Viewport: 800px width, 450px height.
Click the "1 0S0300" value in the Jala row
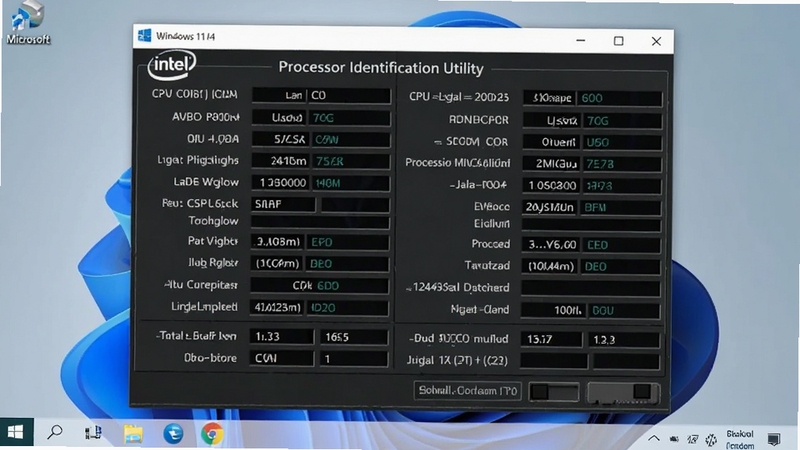551,186
